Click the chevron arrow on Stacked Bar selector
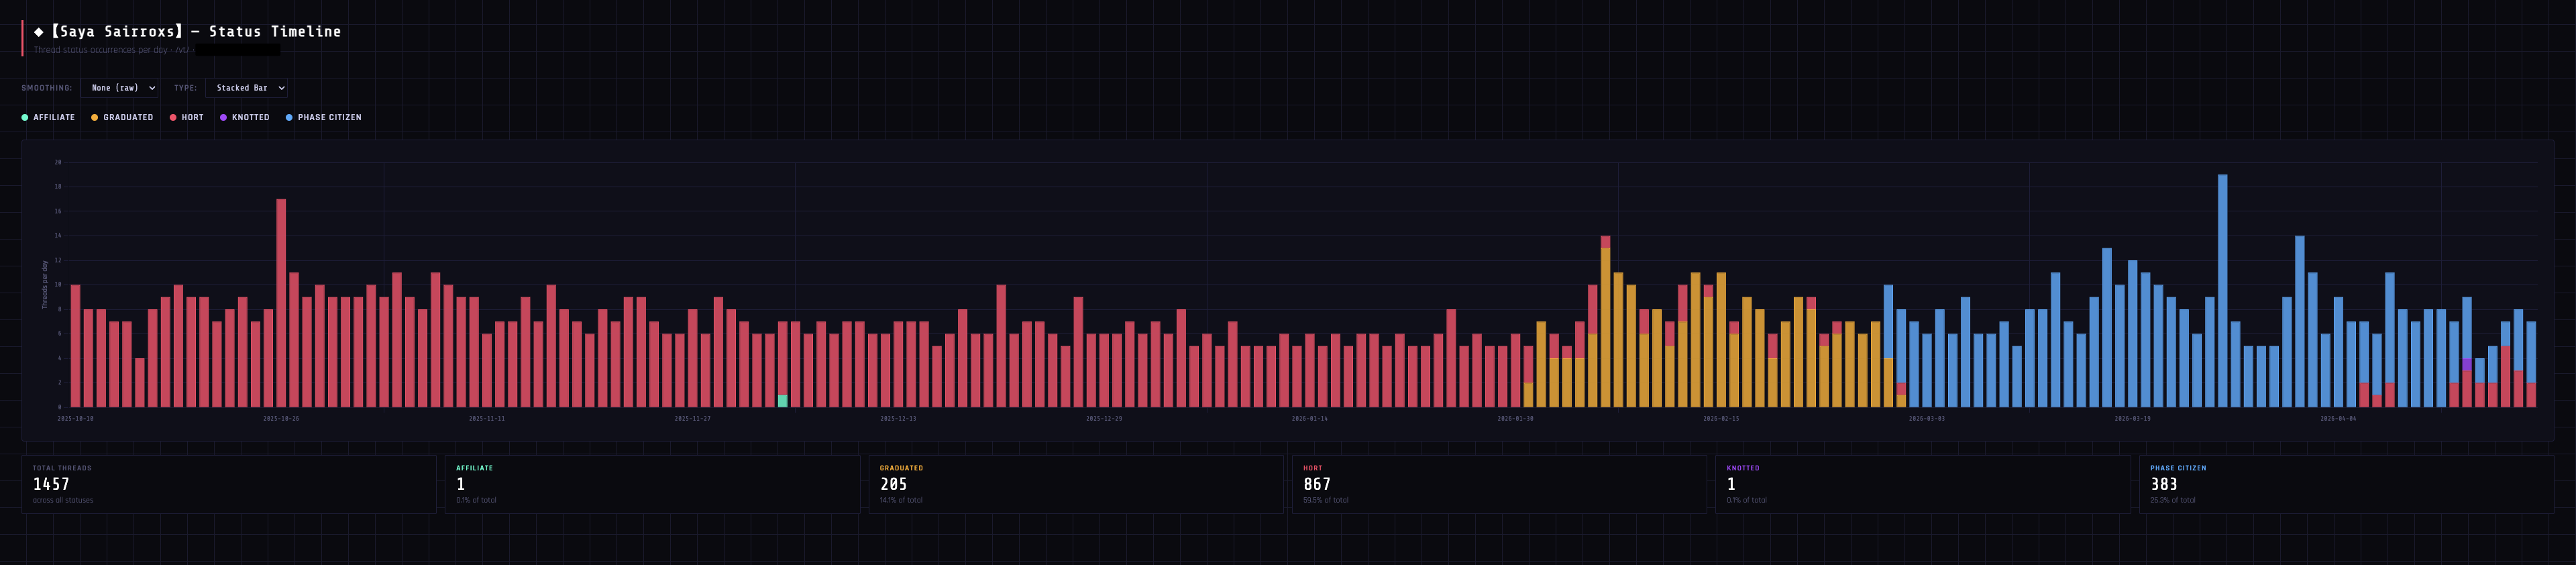This screenshot has height=565, width=2576. (x=281, y=88)
